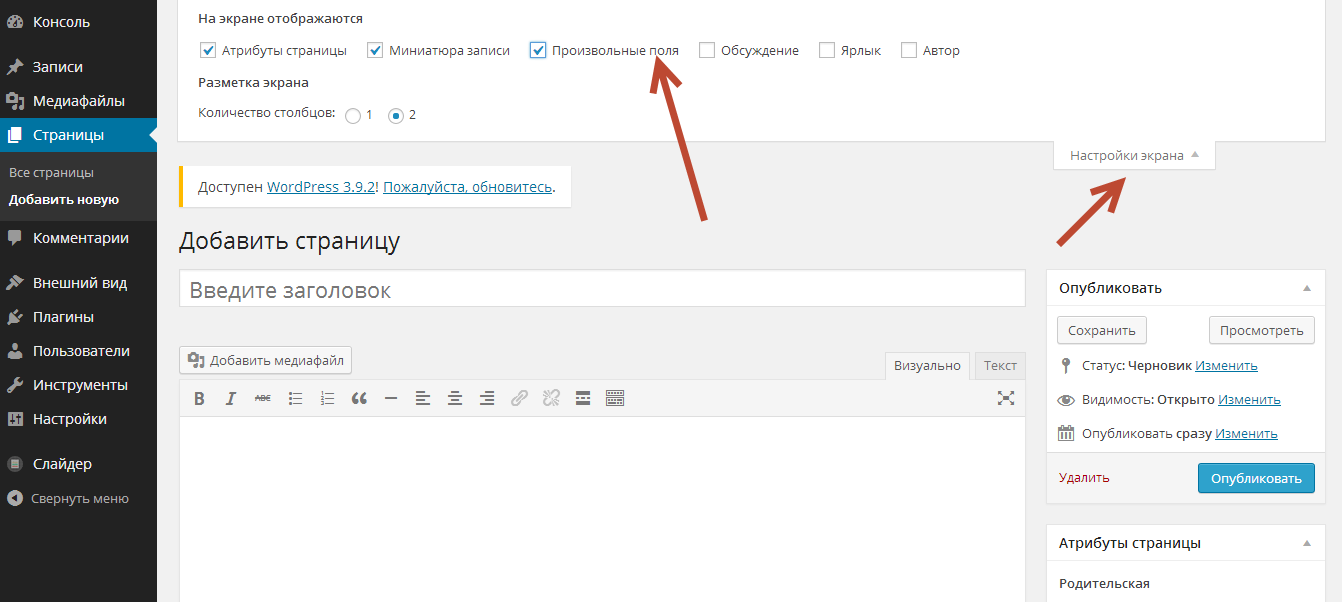The image size is (1342, 602).
Task: Click the remove link icon
Action: click(551, 398)
